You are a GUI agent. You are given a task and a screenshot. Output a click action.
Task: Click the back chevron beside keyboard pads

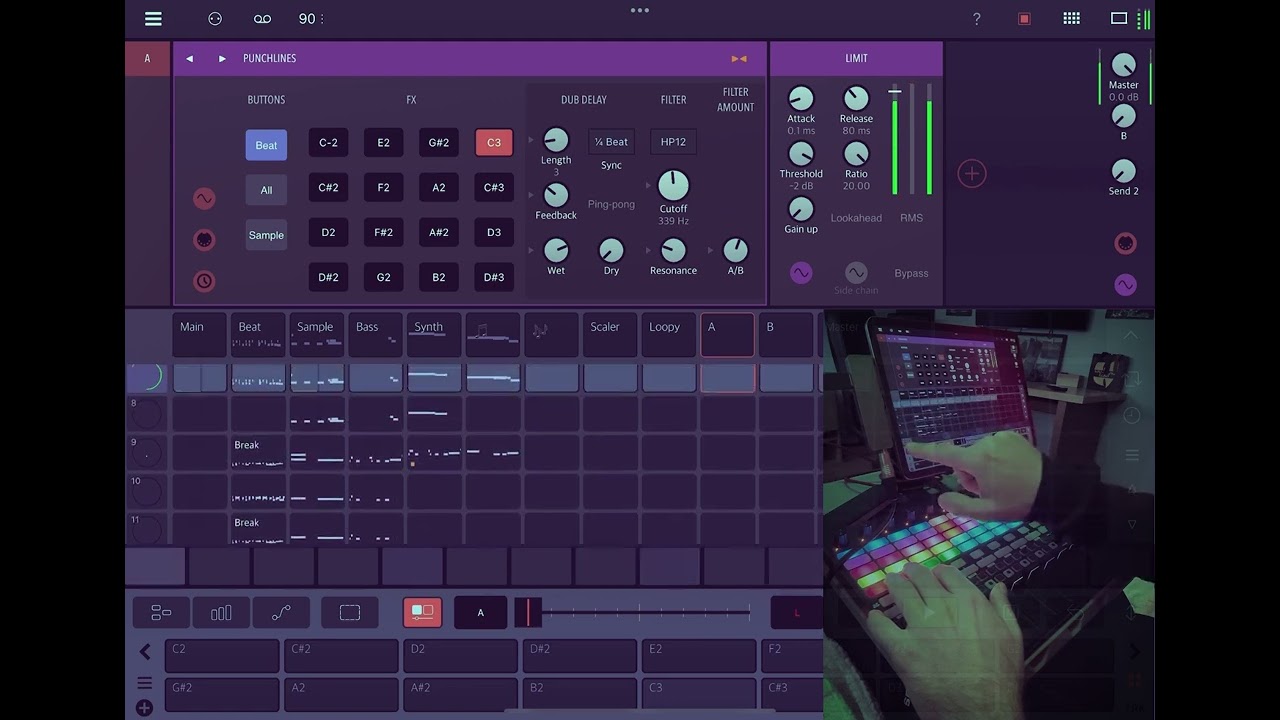point(145,652)
